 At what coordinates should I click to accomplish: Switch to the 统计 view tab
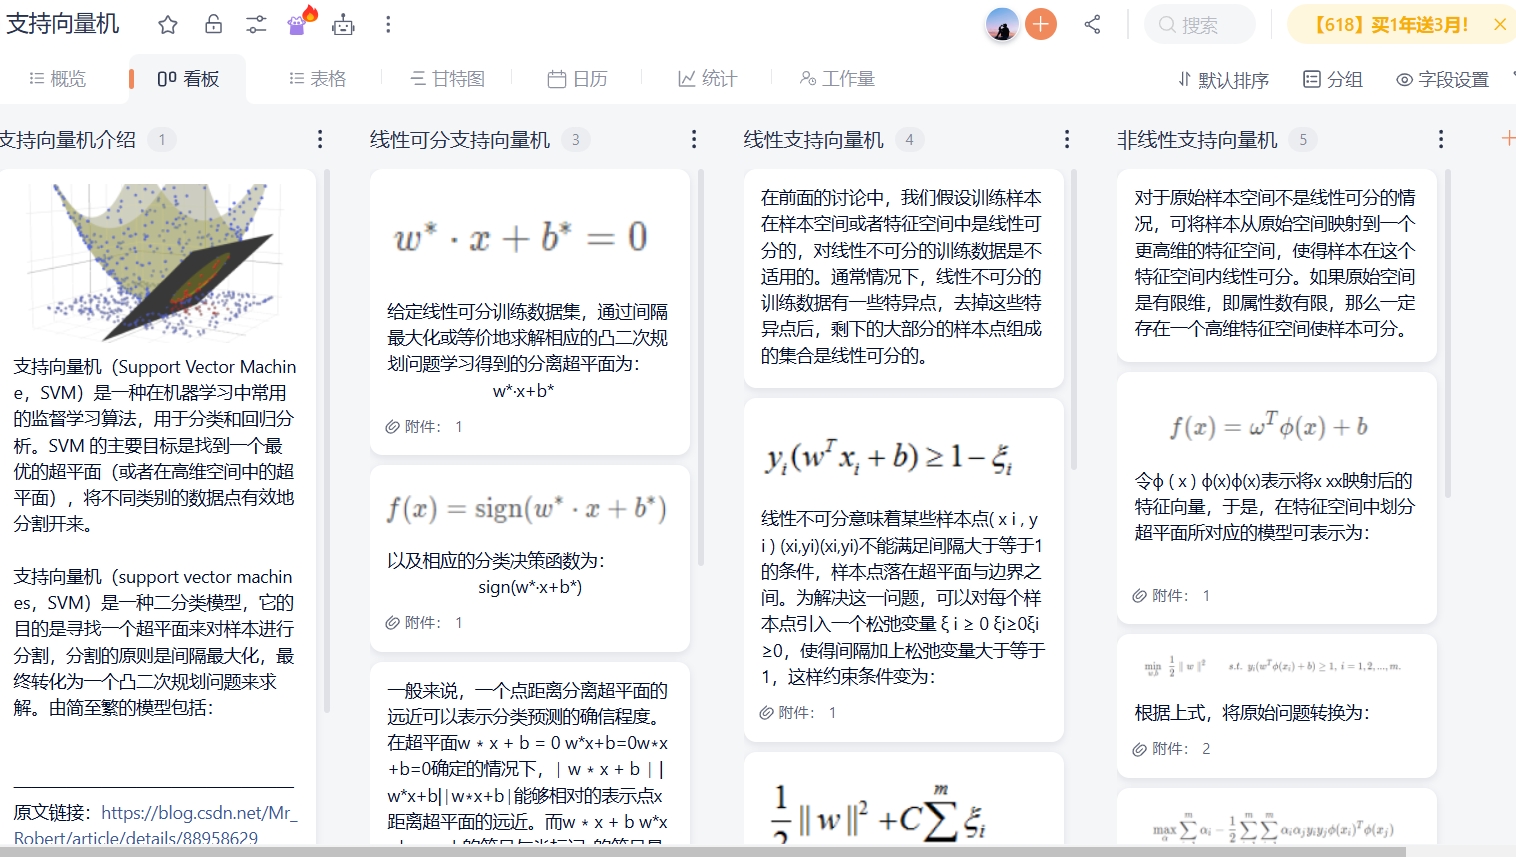click(706, 78)
